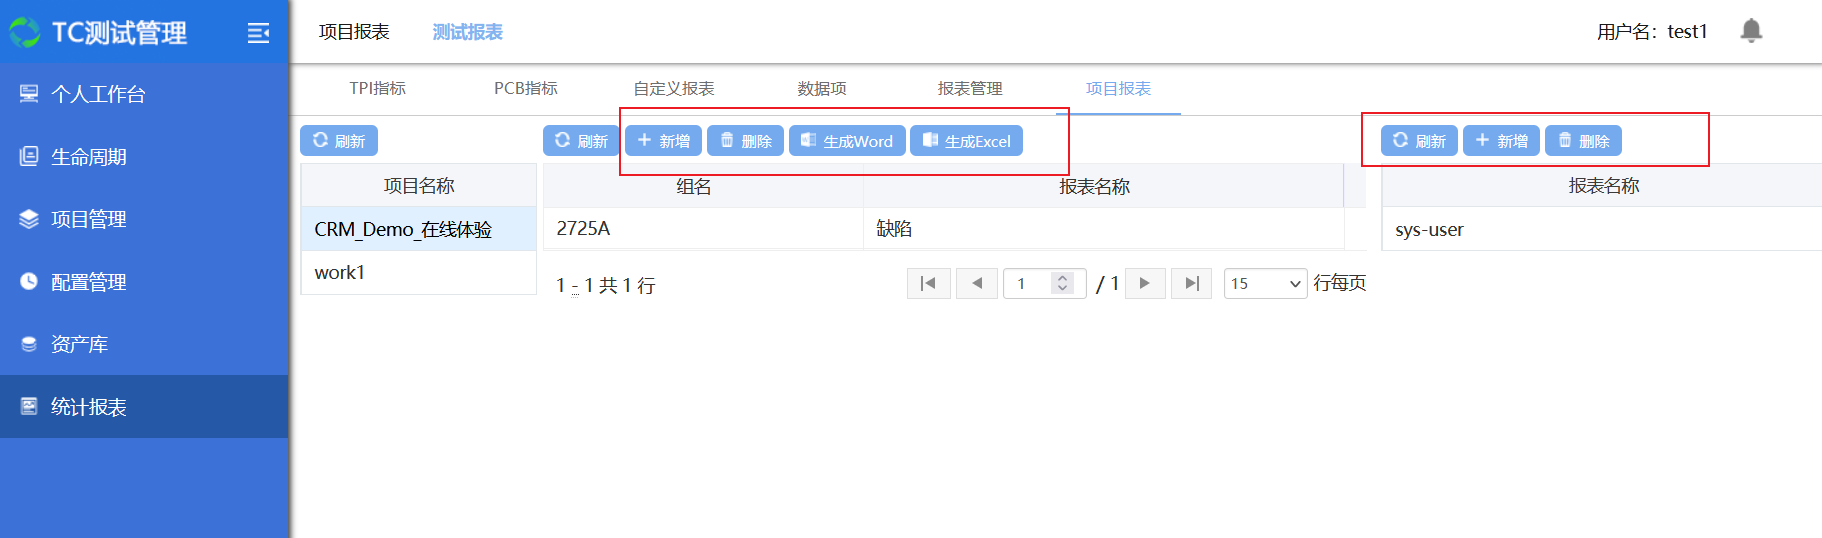Go to first page of table
1822x538 pixels.
[x=928, y=283]
